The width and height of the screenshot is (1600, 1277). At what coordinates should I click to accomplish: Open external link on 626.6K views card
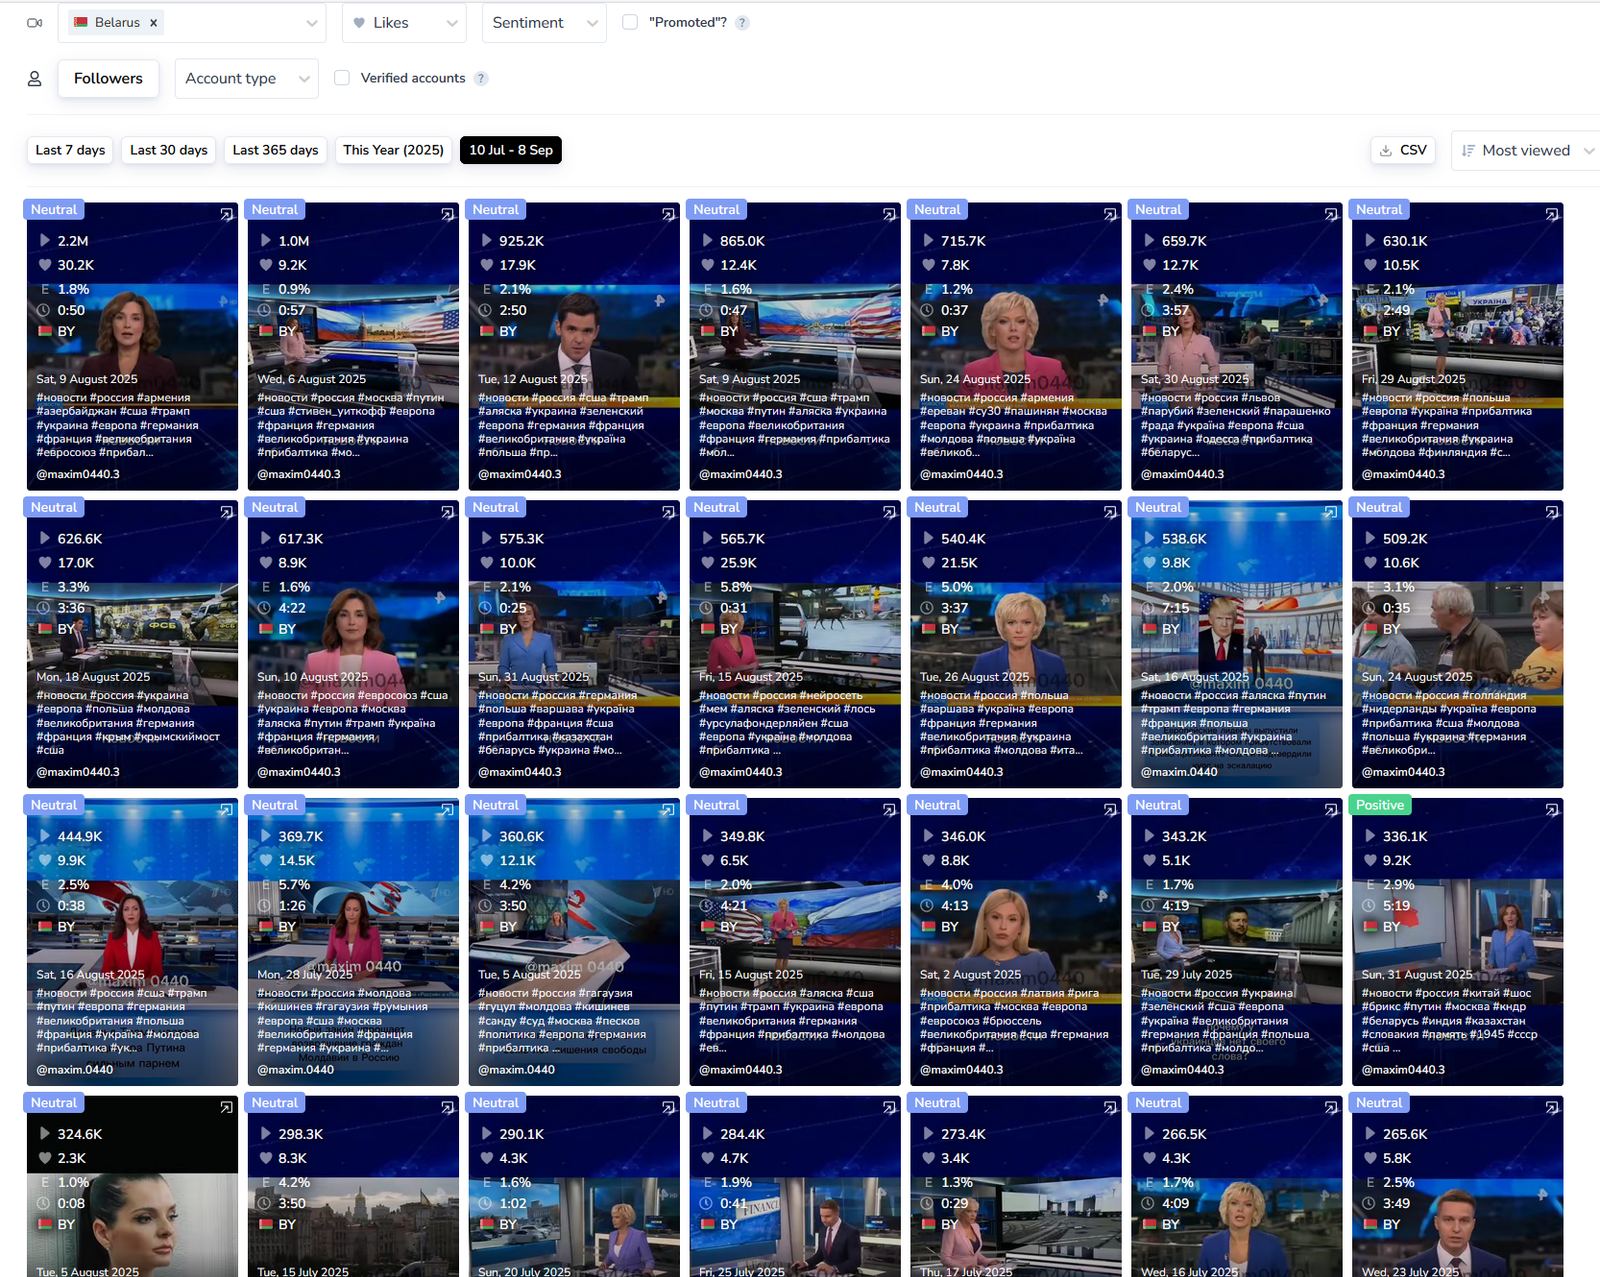(x=227, y=512)
